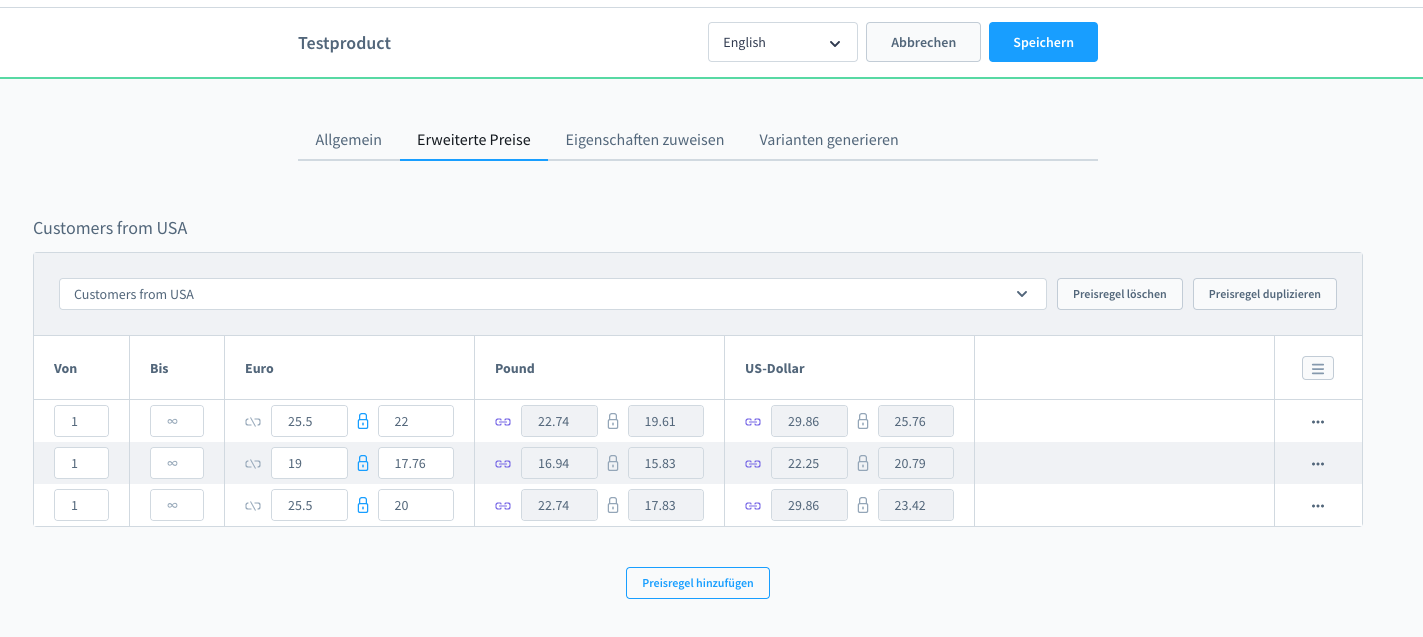Open the three-dot menu on the second row
The width and height of the screenshot is (1423, 637).
(1317, 463)
